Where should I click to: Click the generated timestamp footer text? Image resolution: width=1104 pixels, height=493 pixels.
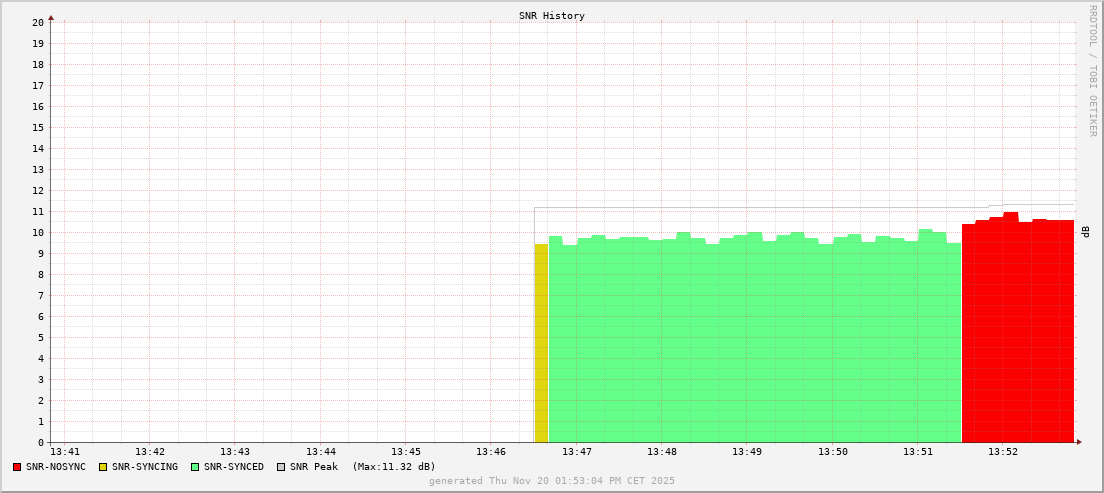[x=551, y=481]
